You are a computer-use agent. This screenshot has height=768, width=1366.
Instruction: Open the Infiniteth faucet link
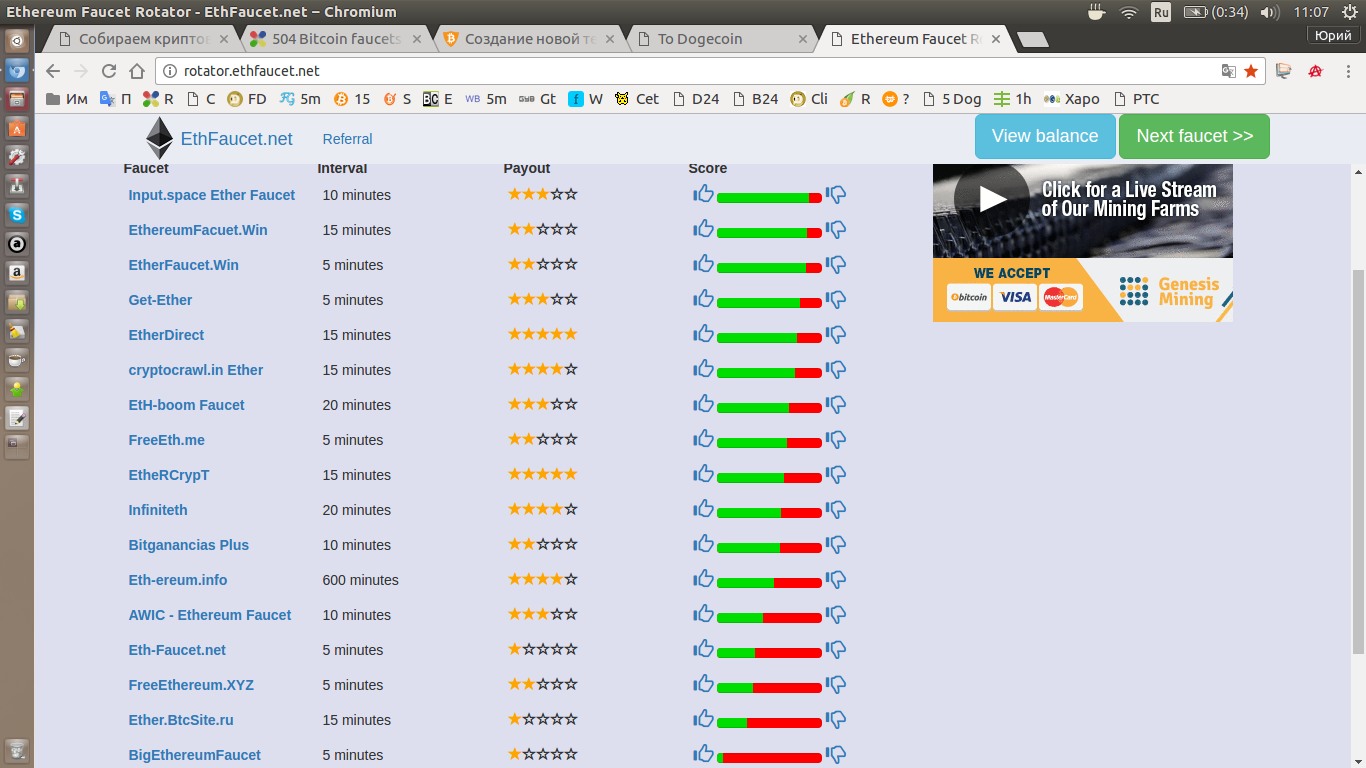(158, 510)
